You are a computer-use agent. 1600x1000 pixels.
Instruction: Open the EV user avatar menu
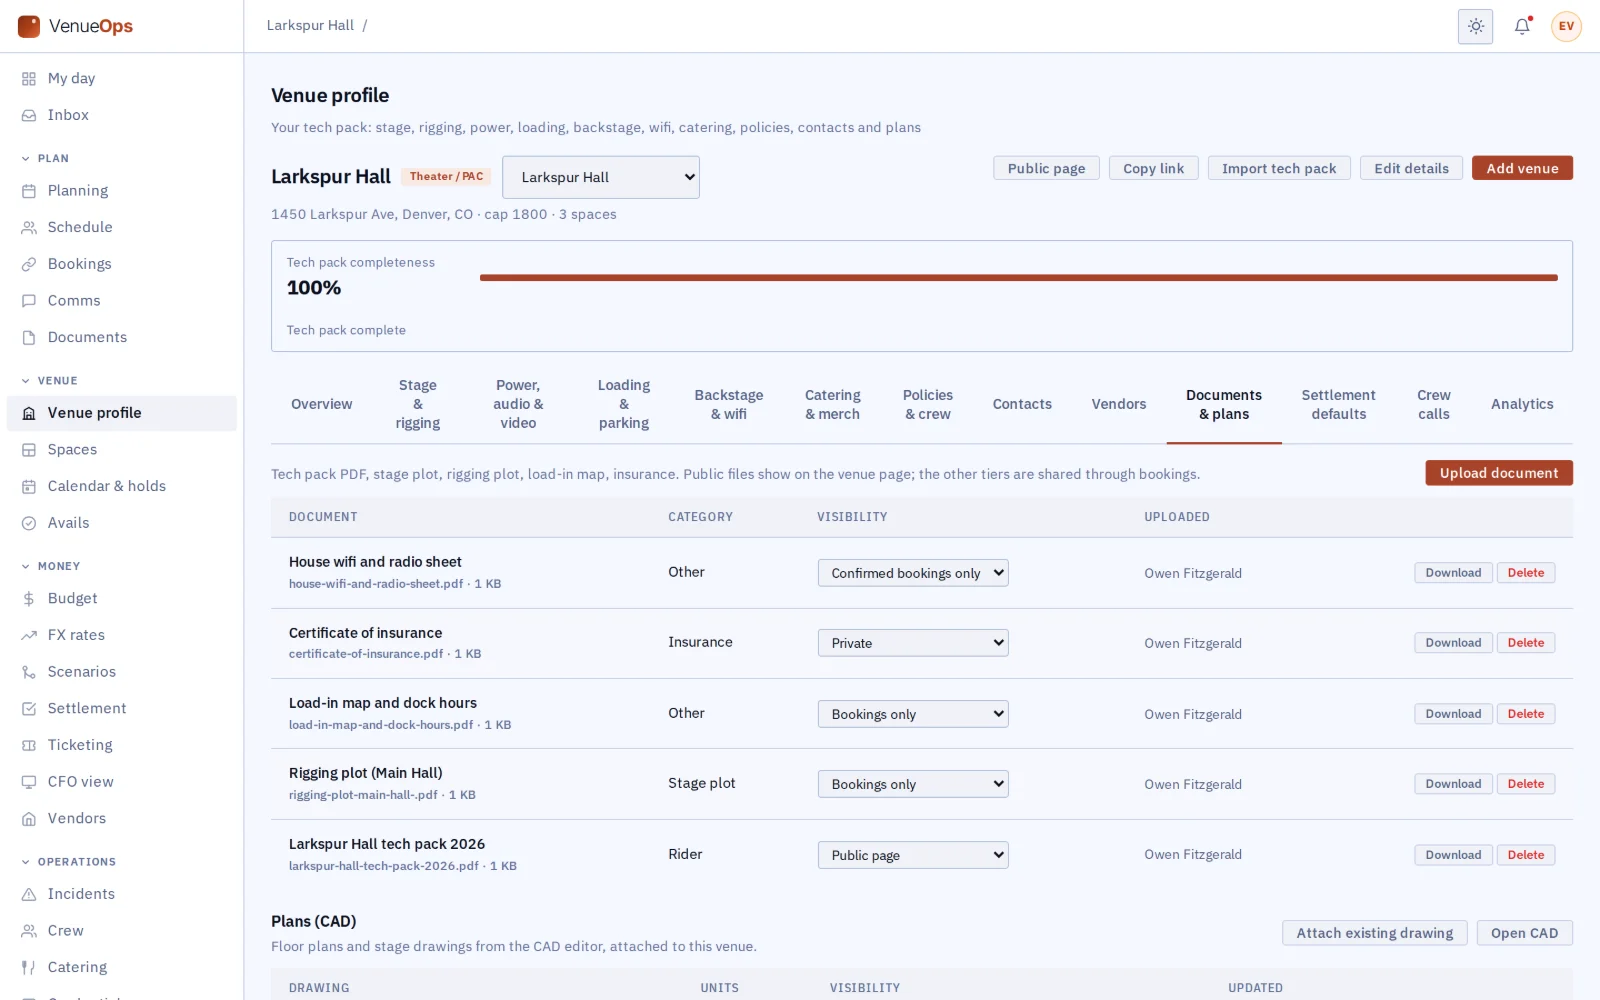click(x=1566, y=26)
